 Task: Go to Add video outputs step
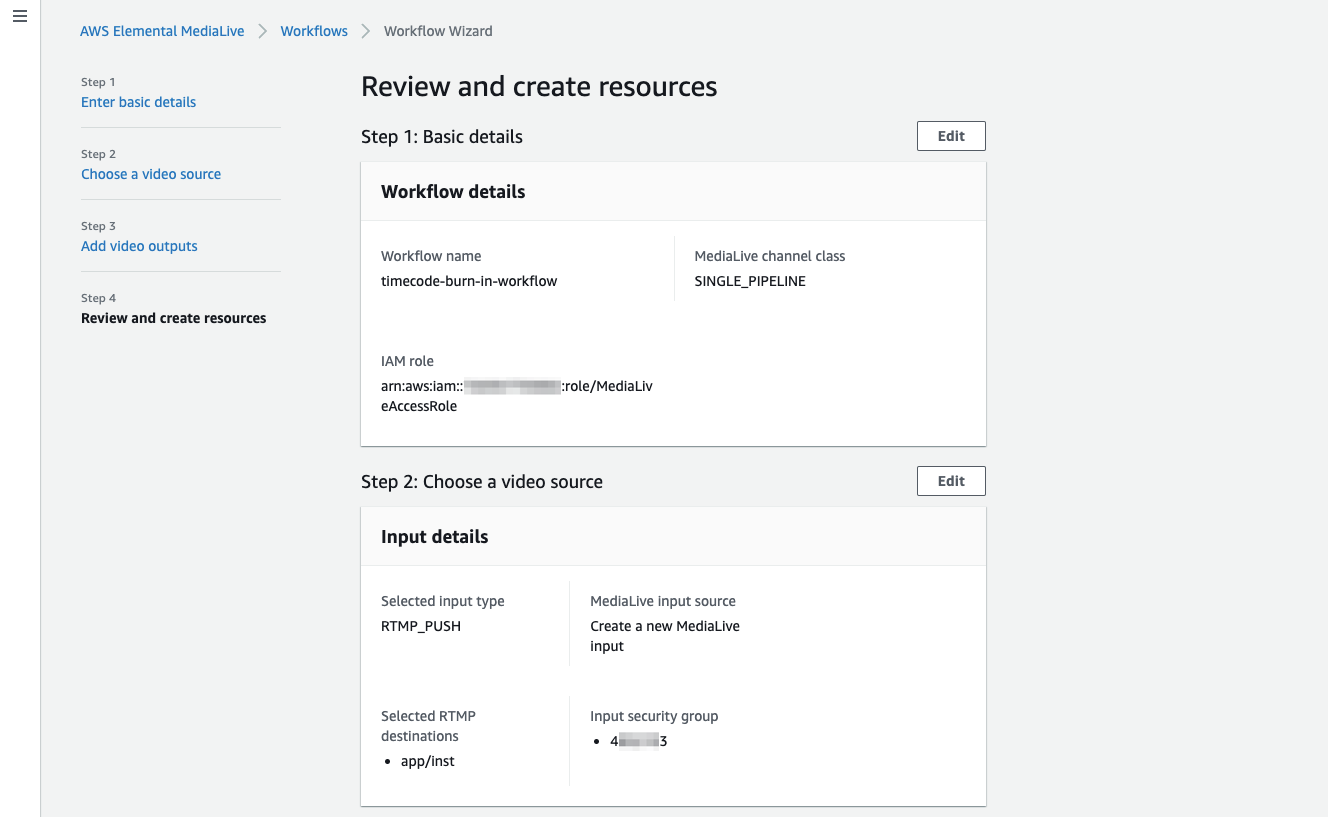pos(139,246)
